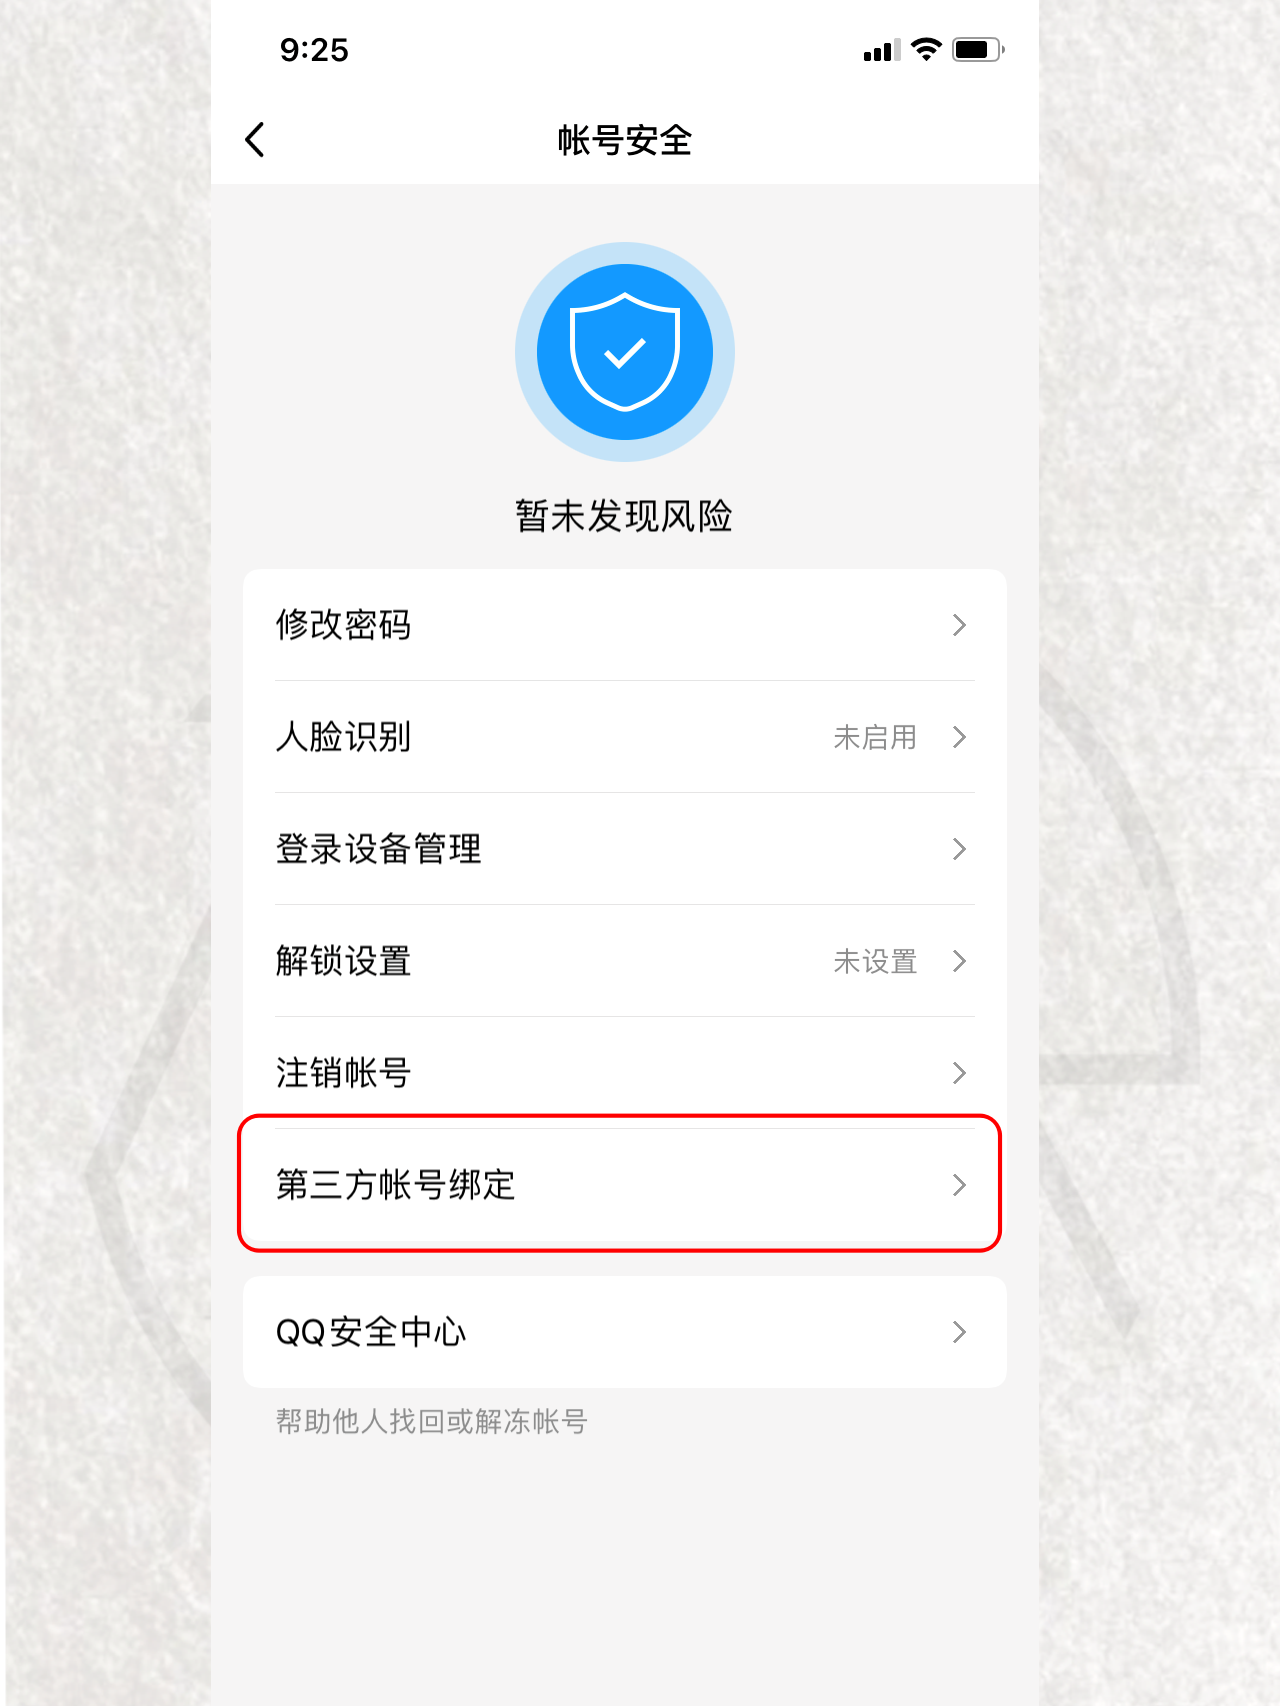This screenshot has height=1706, width=1280.
Task: Tap chevron on 登录设备管理 row
Action: [959, 849]
